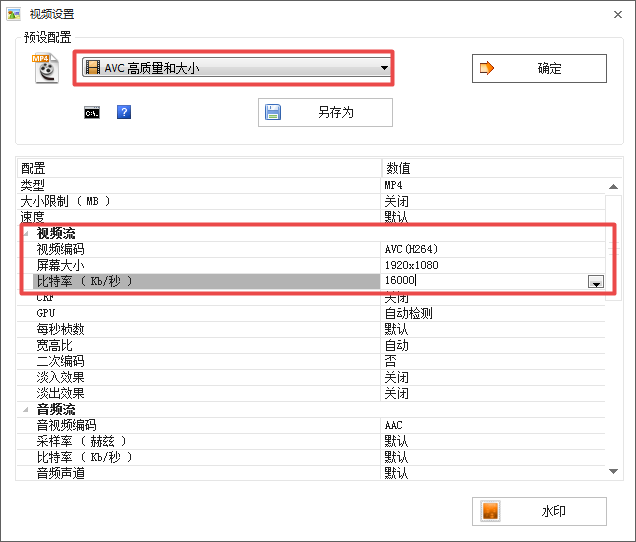Click the scrollbar down arrow
This screenshot has width=636, height=542.
tap(615, 471)
